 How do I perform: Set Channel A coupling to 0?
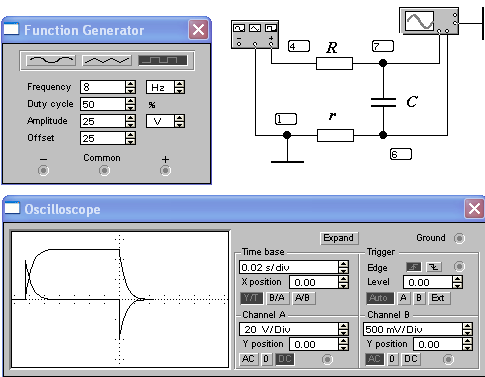click(266, 359)
